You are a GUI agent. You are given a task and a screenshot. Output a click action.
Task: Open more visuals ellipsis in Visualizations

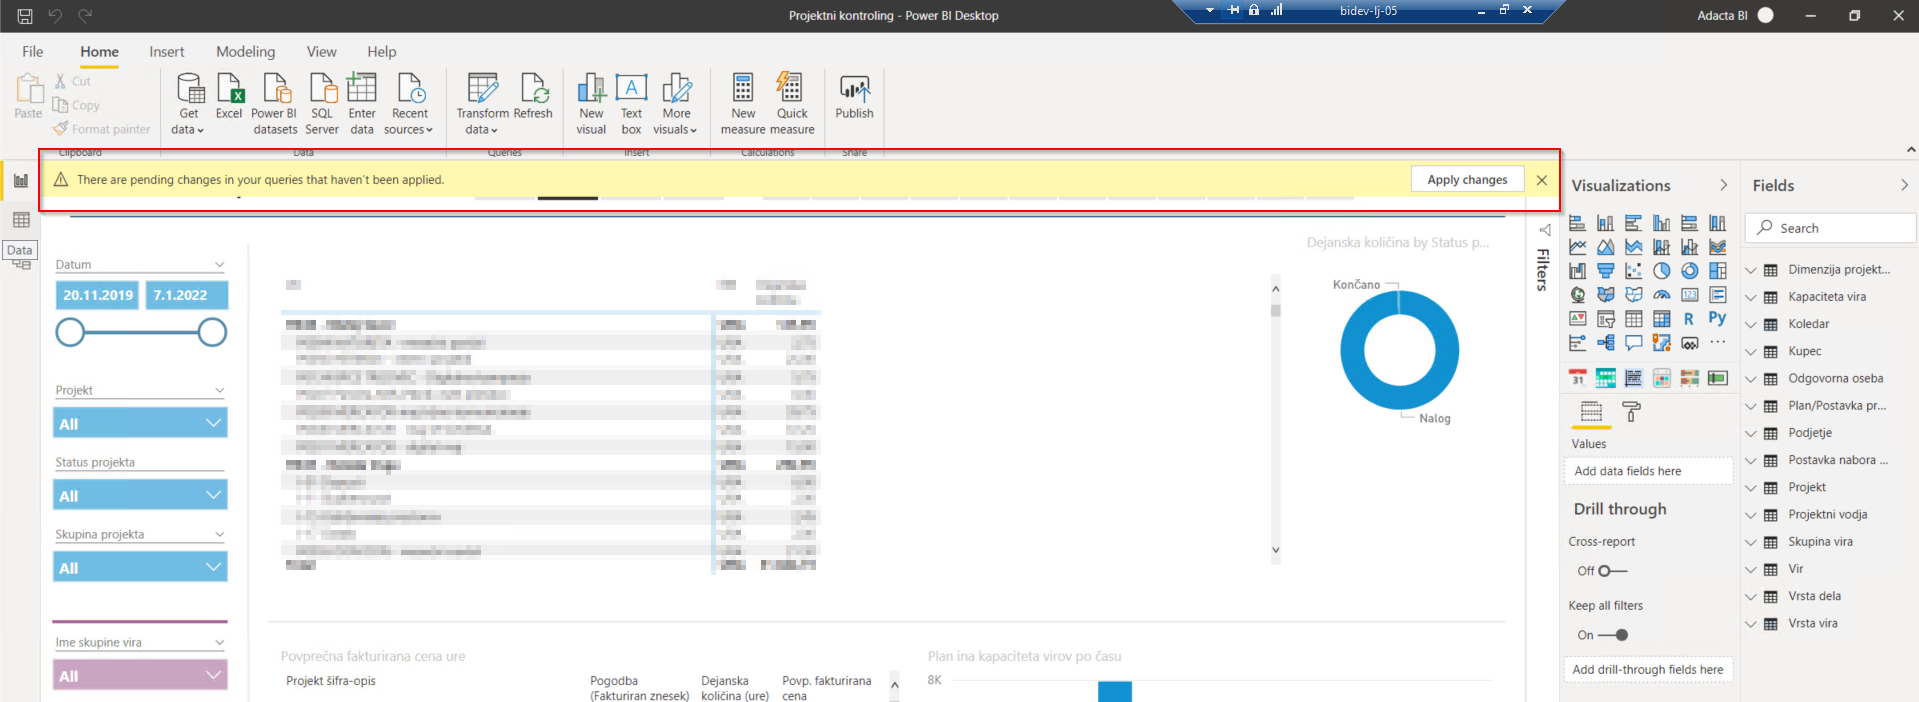click(1717, 343)
